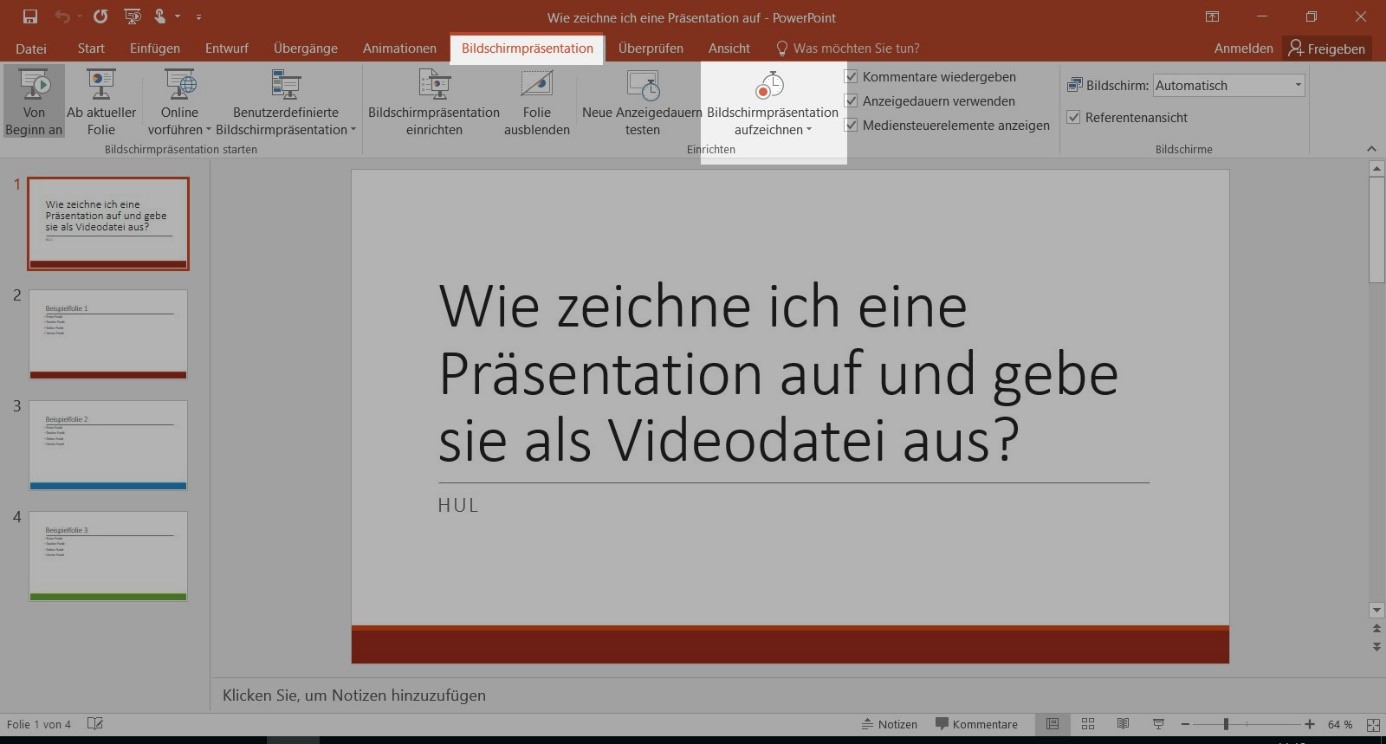Screen dimensions: 1386x744
Task: Click the Freigeben button
Action: coord(1326,48)
